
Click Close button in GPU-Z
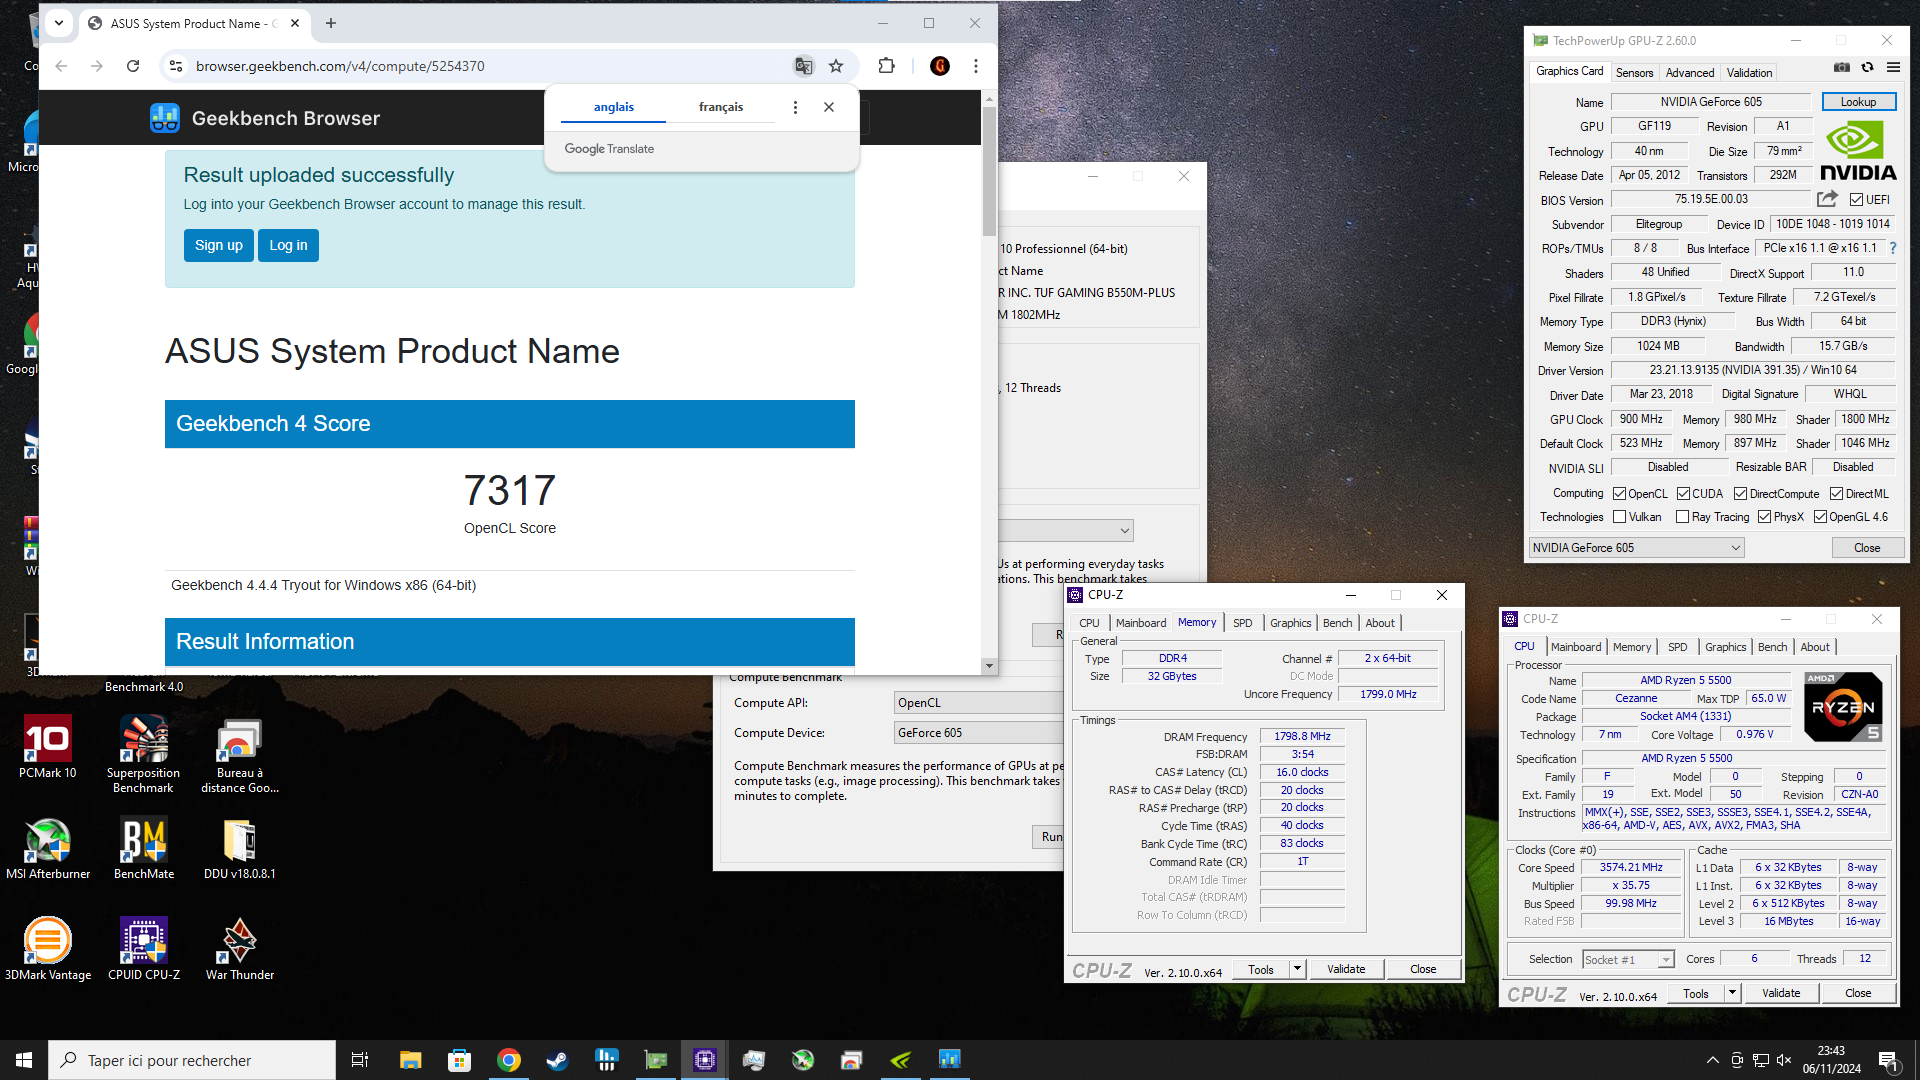click(1867, 548)
